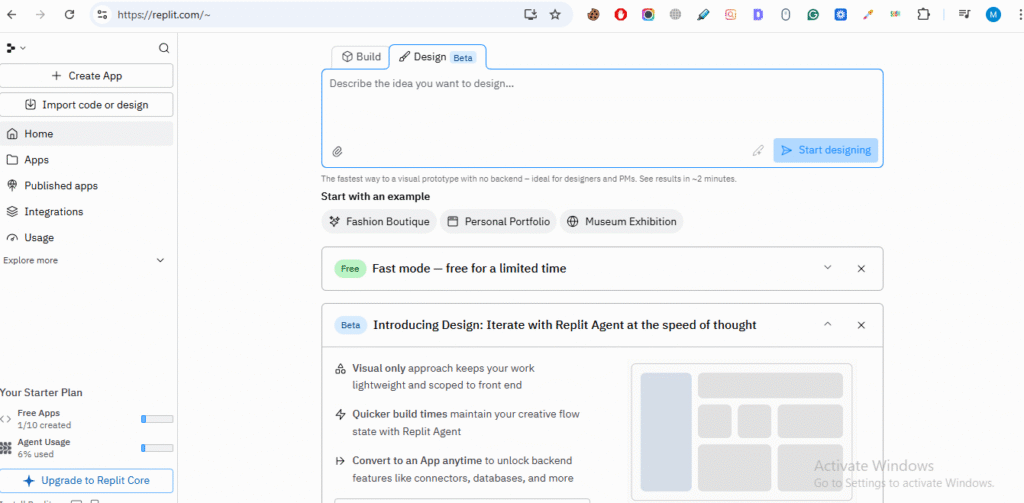Expand the Explore more section

160,260
